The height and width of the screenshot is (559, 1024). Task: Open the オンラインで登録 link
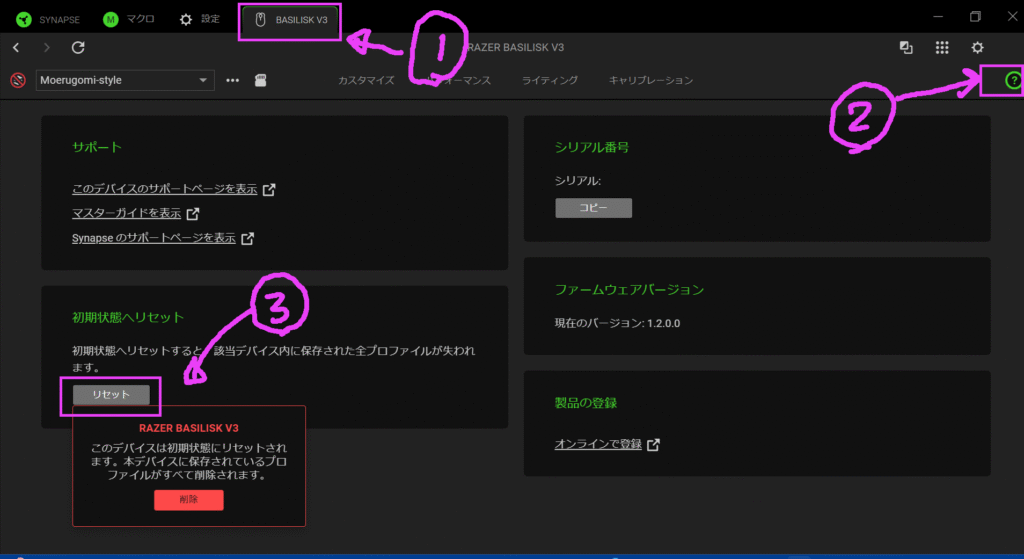598,444
